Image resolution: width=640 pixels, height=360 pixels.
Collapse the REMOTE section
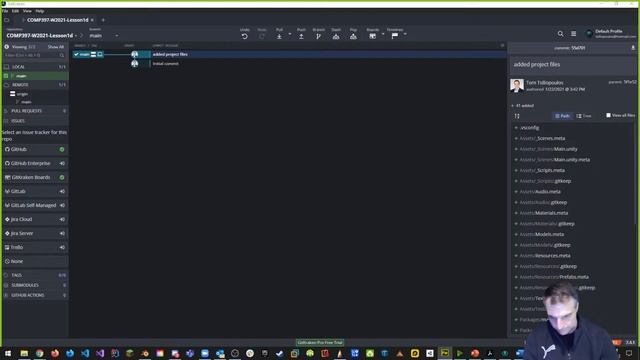click(34, 85)
